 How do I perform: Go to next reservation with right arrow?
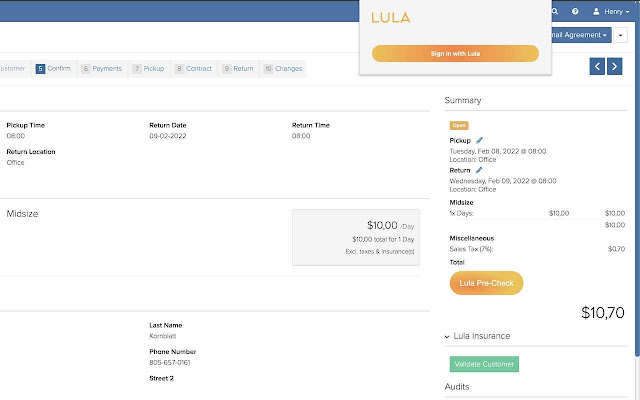(x=615, y=67)
